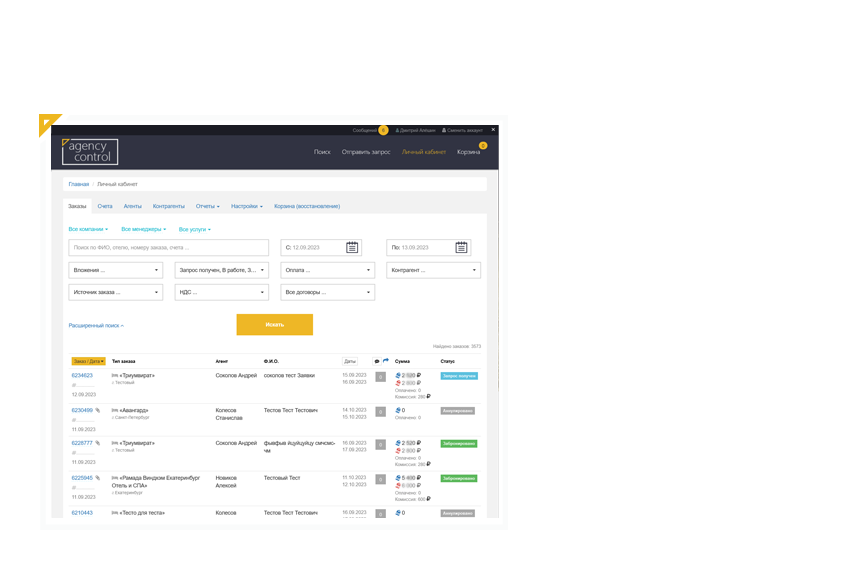Screen dimensions: 860x584
Task: Switch to the Контрагенты tab
Action: click(168, 206)
